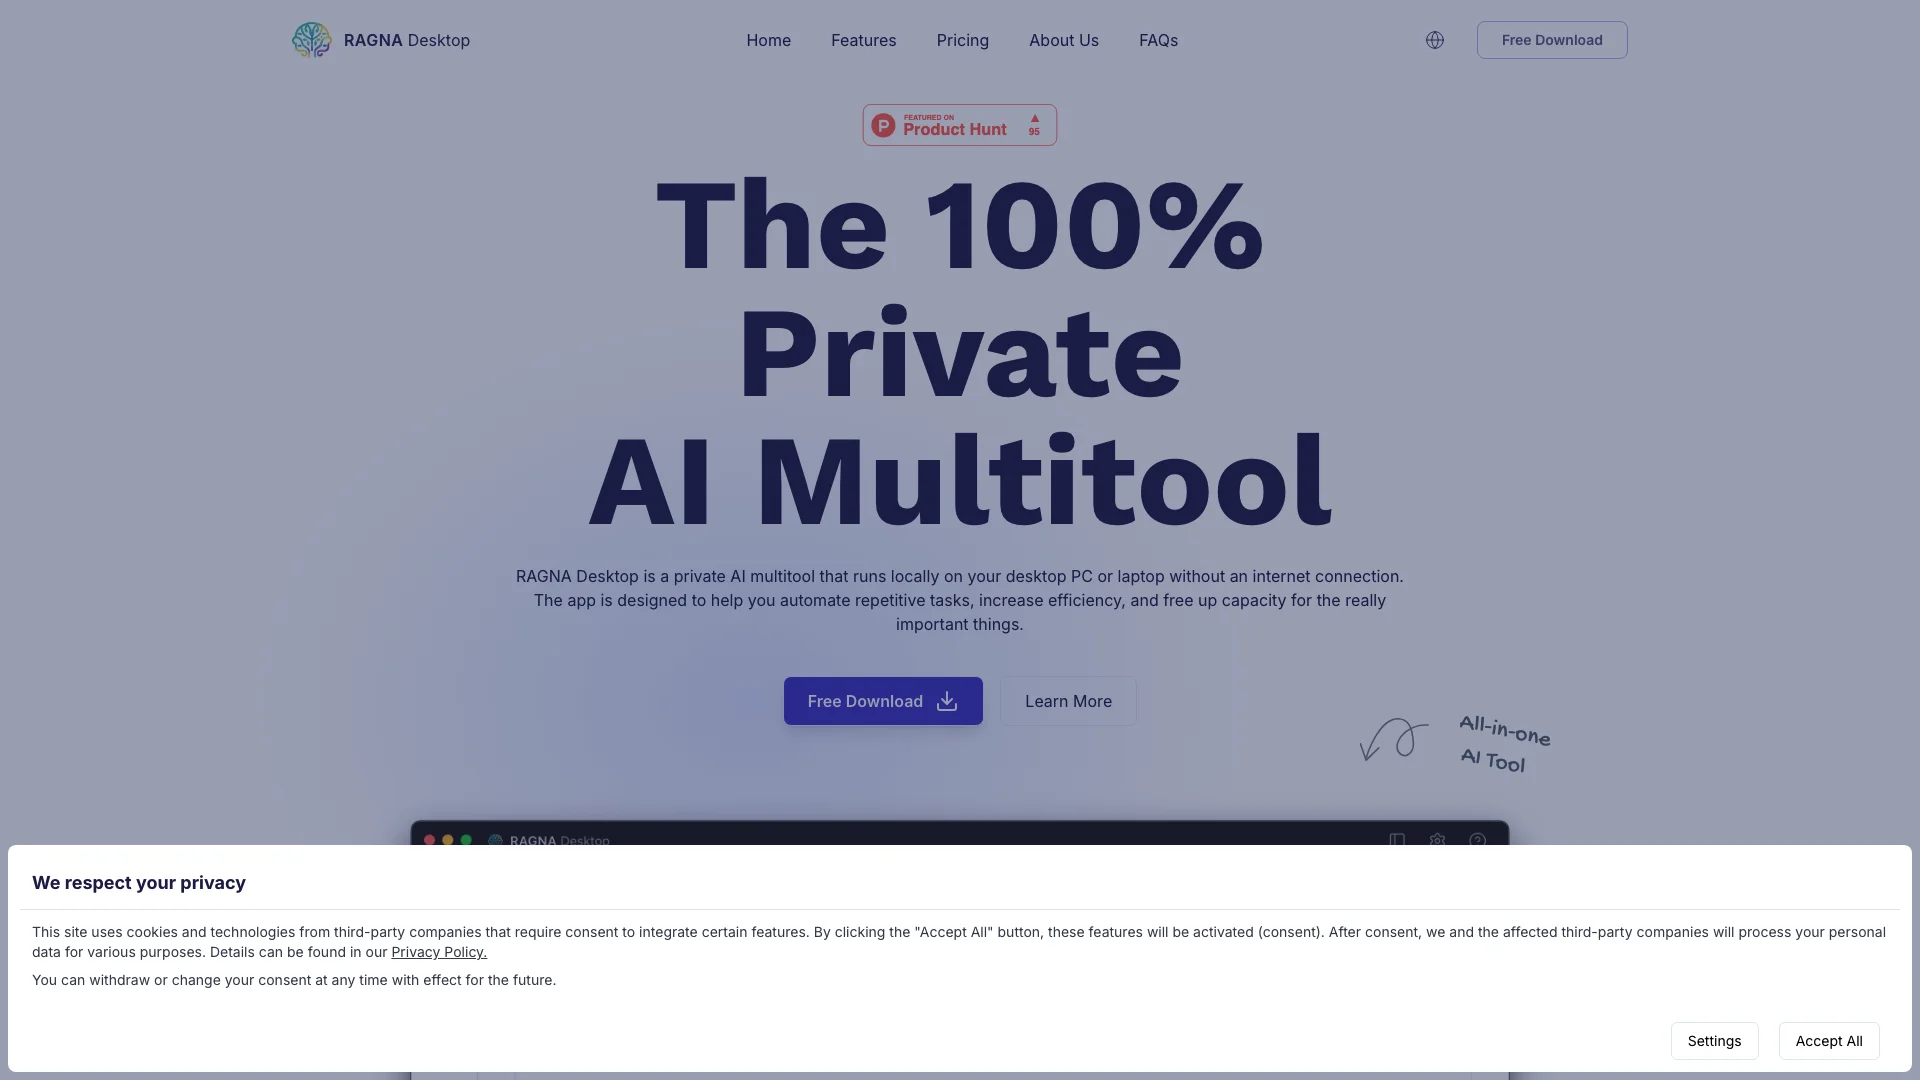This screenshot has height=1080, width=1920.
Task: Open the Home navigation menu item
Action: click(x=769, y=40)
